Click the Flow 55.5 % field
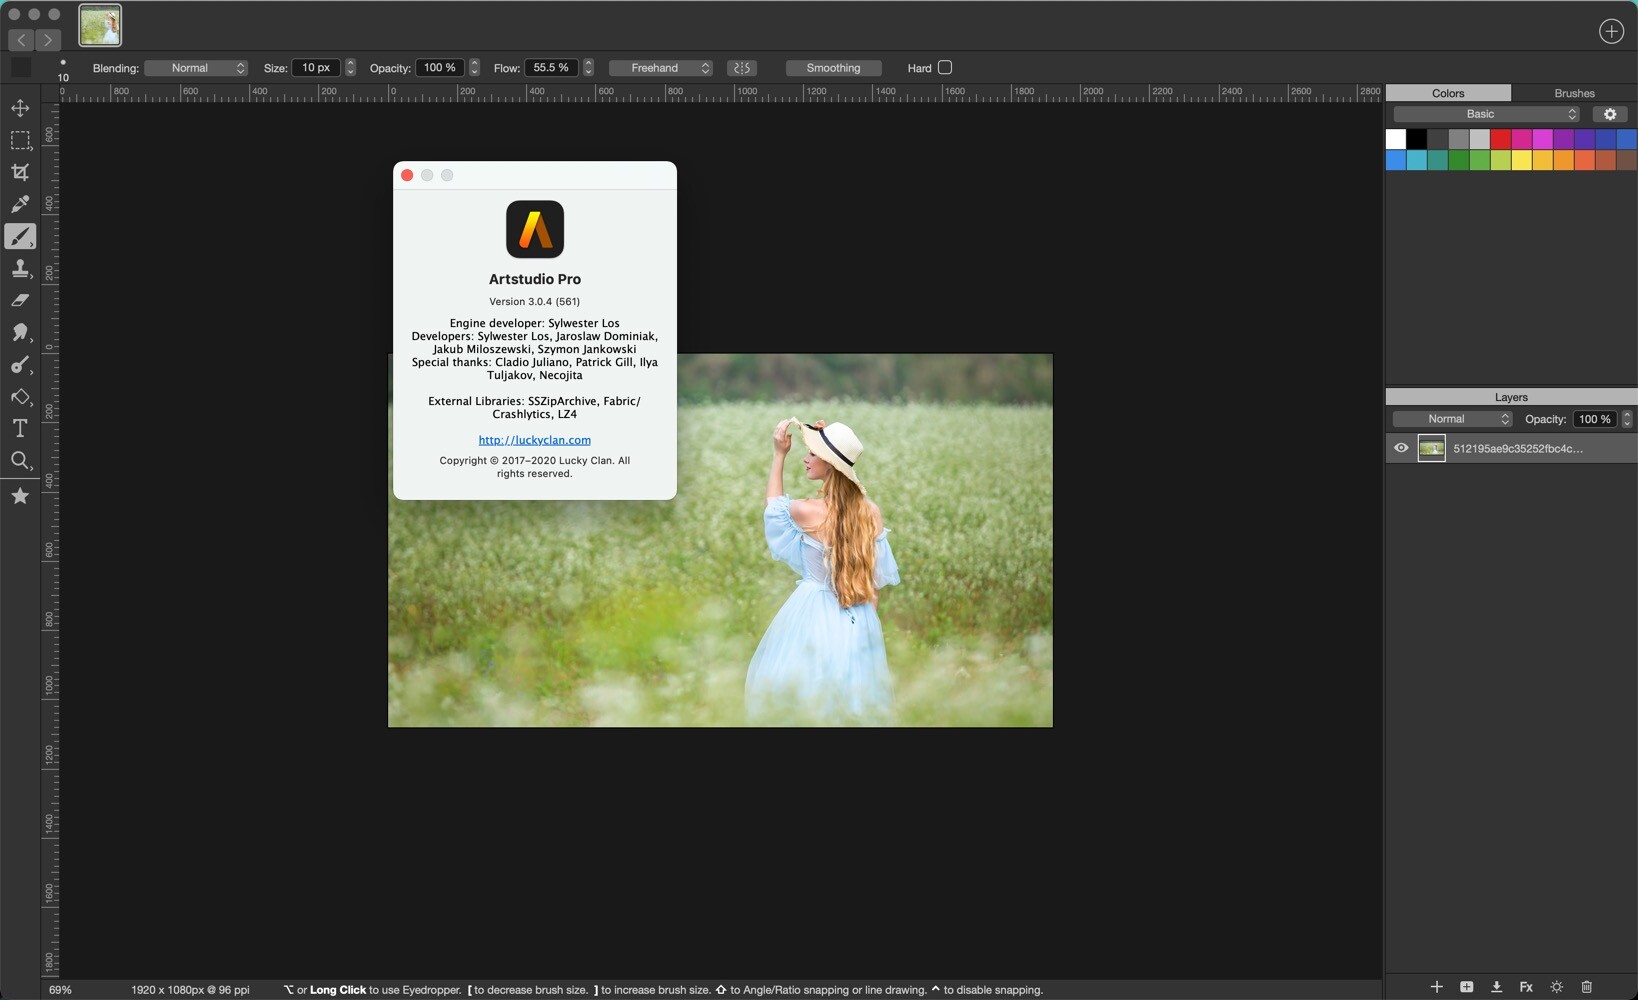The width and height of the screenshot is (1638, 1000). [x=551, y=68]
